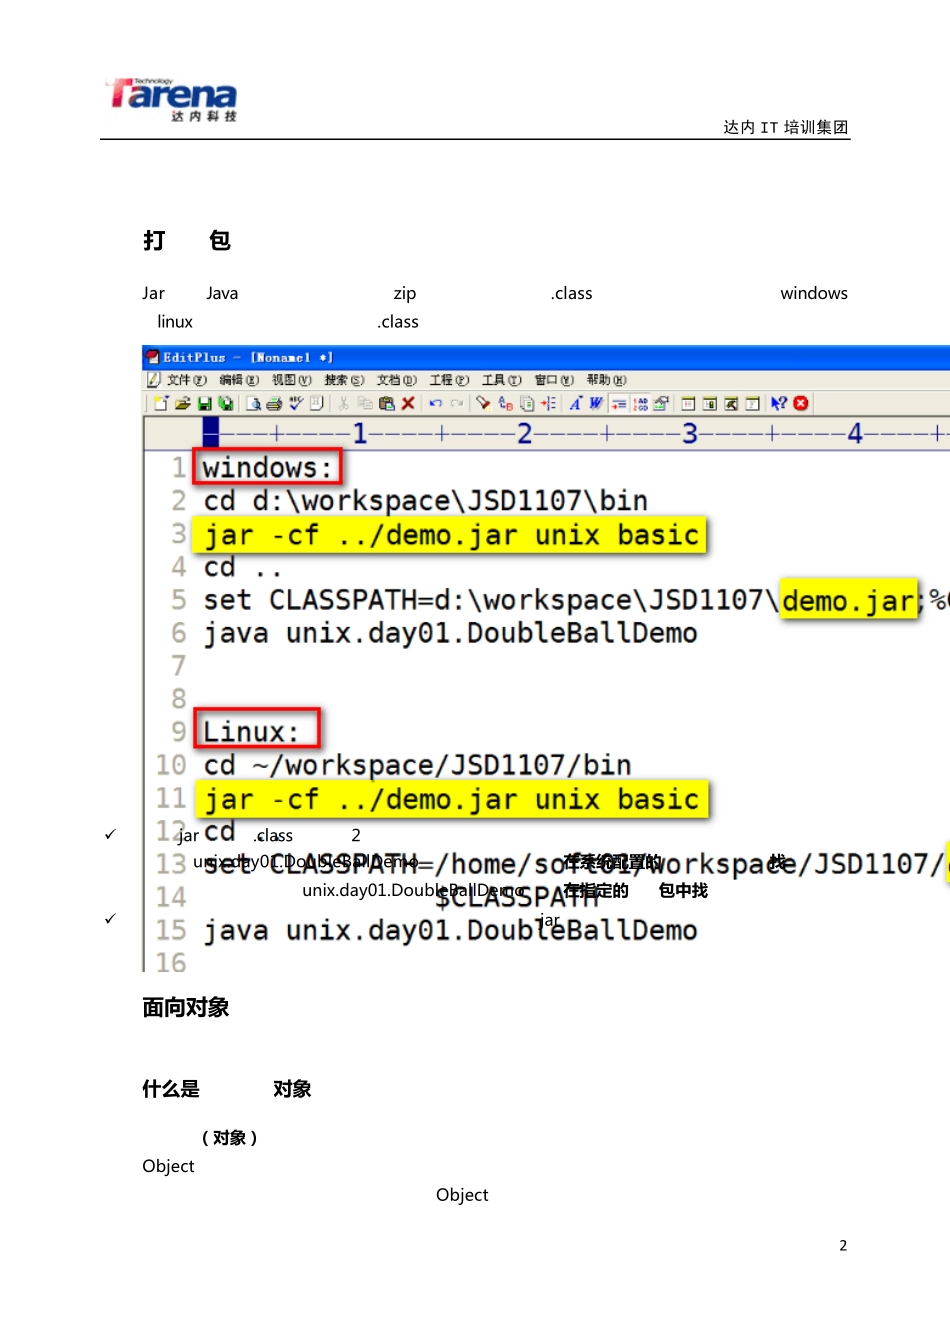Screen dimensions: 950x1342
Task: Click 'cd ~/workspace/JSD1107/bin' on line 10
Action: click(x=418, y=765)
